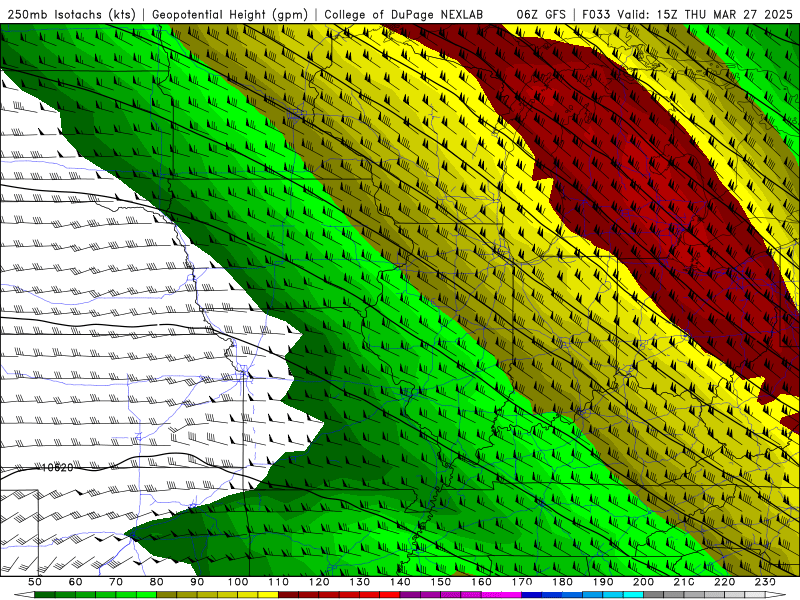Click the dark blue swatch under 170
This screenshot has width=800, height=600.
[532, 595]
